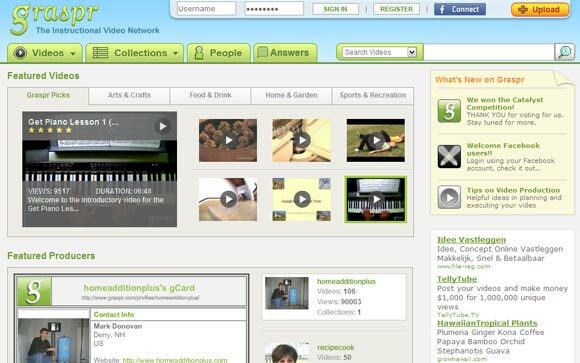
Task: Click the 'Contact Info' header
Action: pos(114,315)
